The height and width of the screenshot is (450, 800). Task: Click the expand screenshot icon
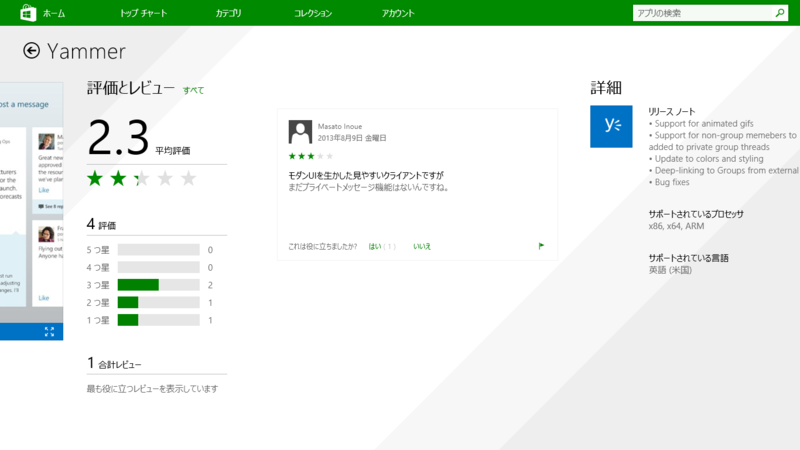coord(49,332)
